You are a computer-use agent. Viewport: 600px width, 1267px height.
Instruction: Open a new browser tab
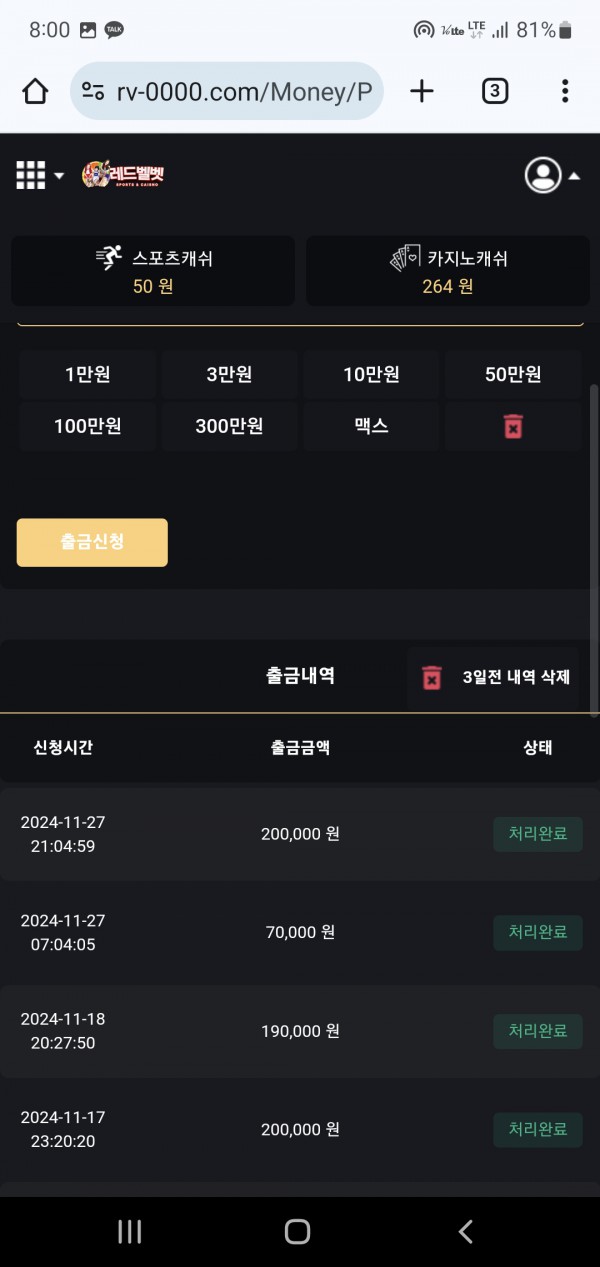coord(422,92)
